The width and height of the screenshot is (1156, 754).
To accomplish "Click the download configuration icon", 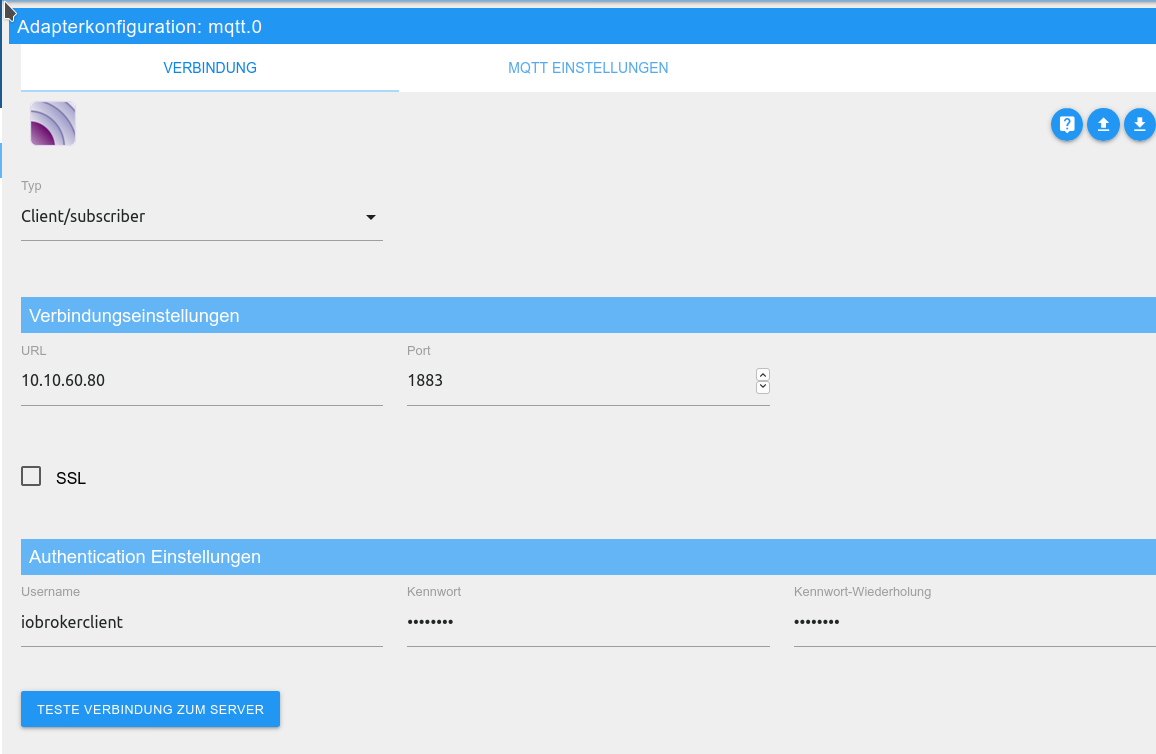I will (x=1139, y=125).
